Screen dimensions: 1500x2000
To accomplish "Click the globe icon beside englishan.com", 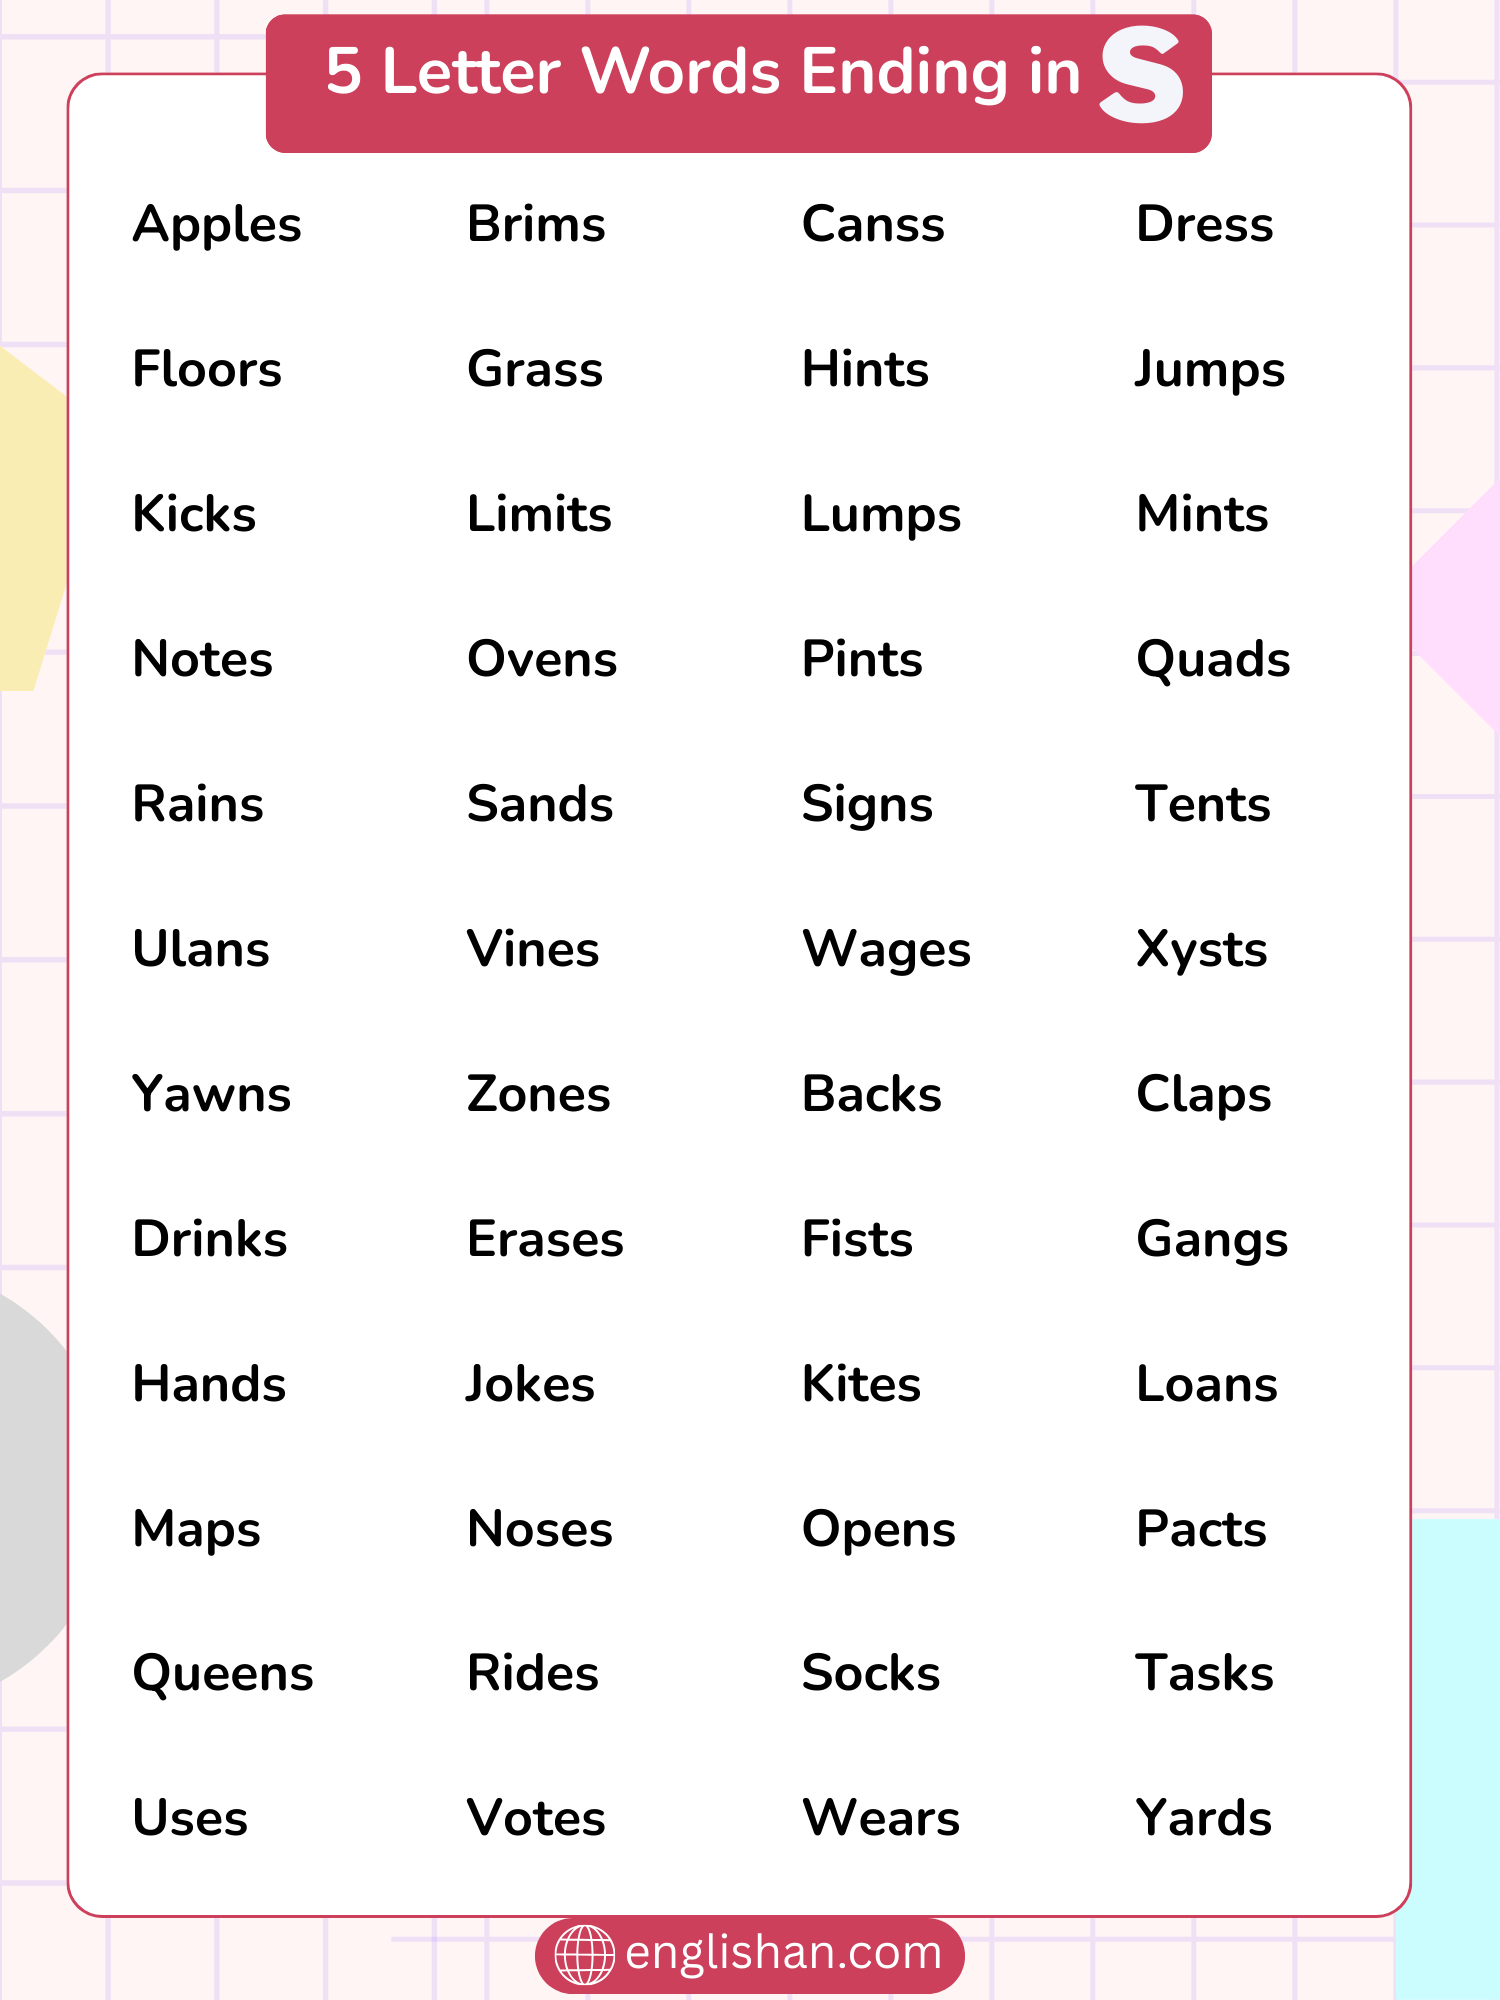I will coord(584,1954).
